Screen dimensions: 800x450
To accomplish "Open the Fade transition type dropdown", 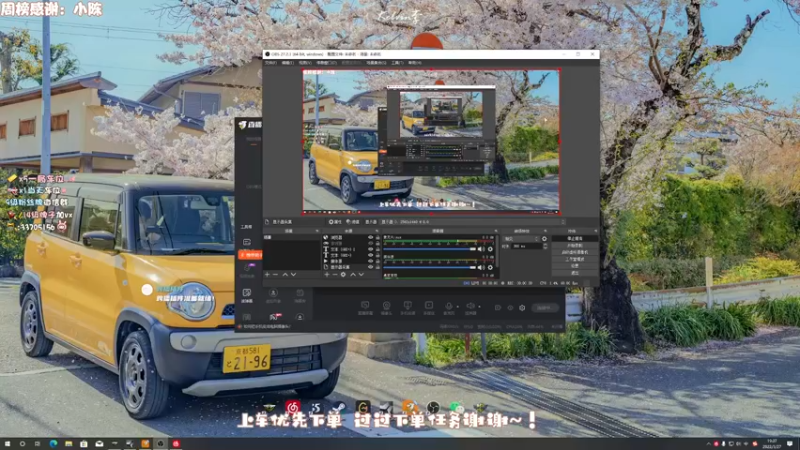I will tap(521, 239).
